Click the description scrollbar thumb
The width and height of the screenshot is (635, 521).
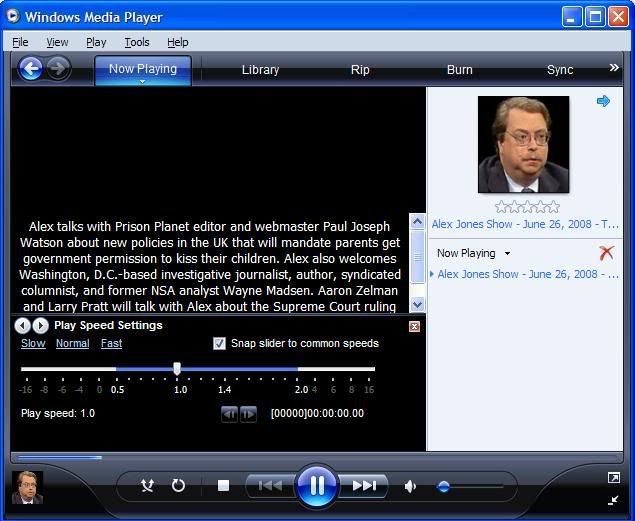pos(417,257)
